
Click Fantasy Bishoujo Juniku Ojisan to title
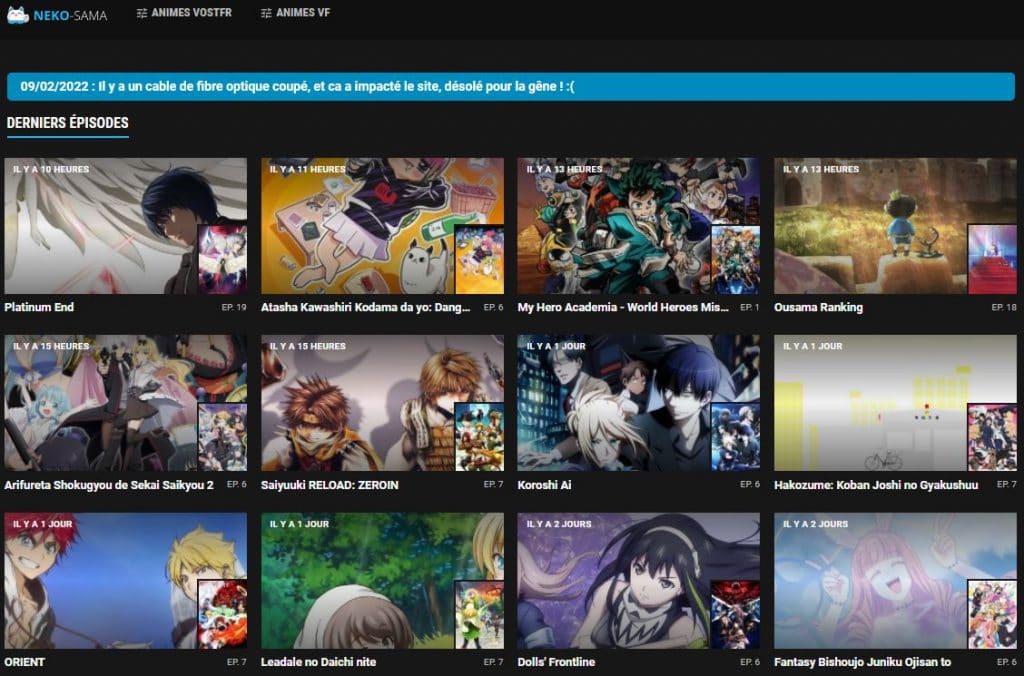(x=863, y=662)
